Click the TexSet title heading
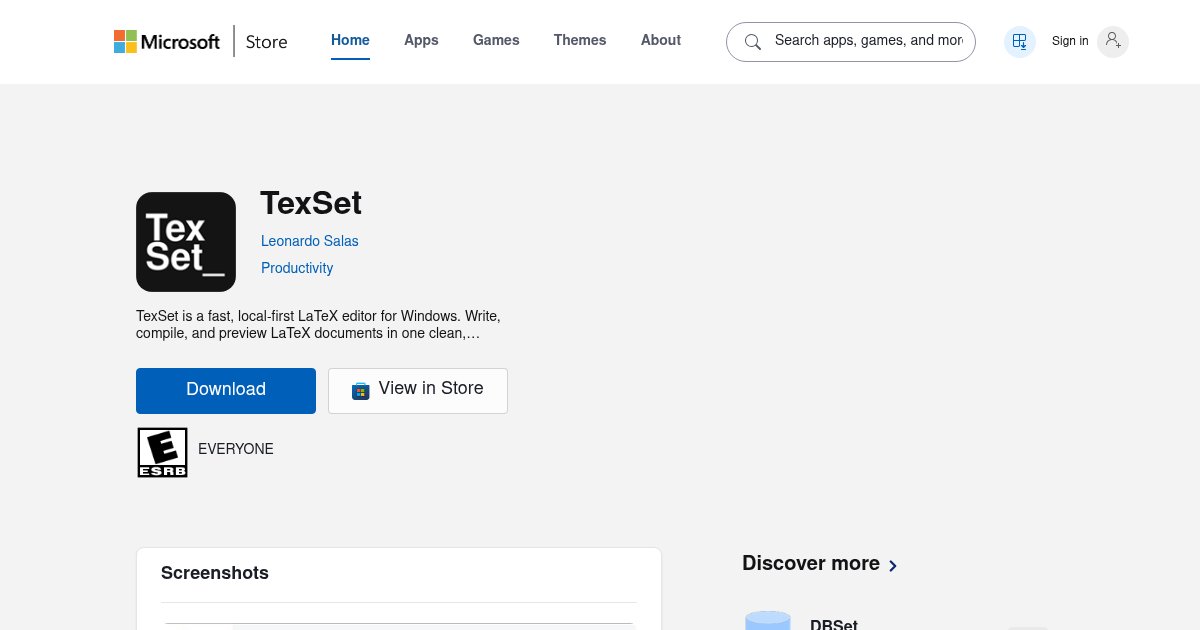The width and height of the screenshot is (1200, 630). tap(311, 203)
